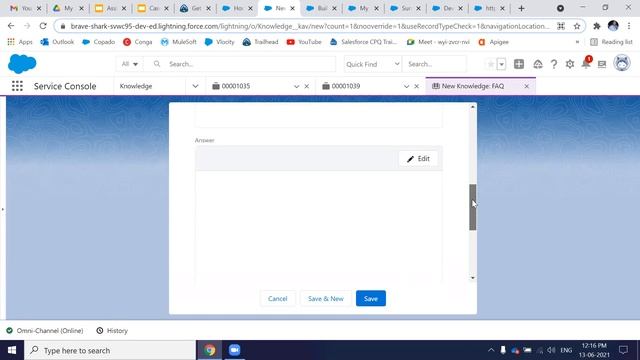Open the Favorites star icon
This screenshot has height=360, width=640.
coord(491,64)
